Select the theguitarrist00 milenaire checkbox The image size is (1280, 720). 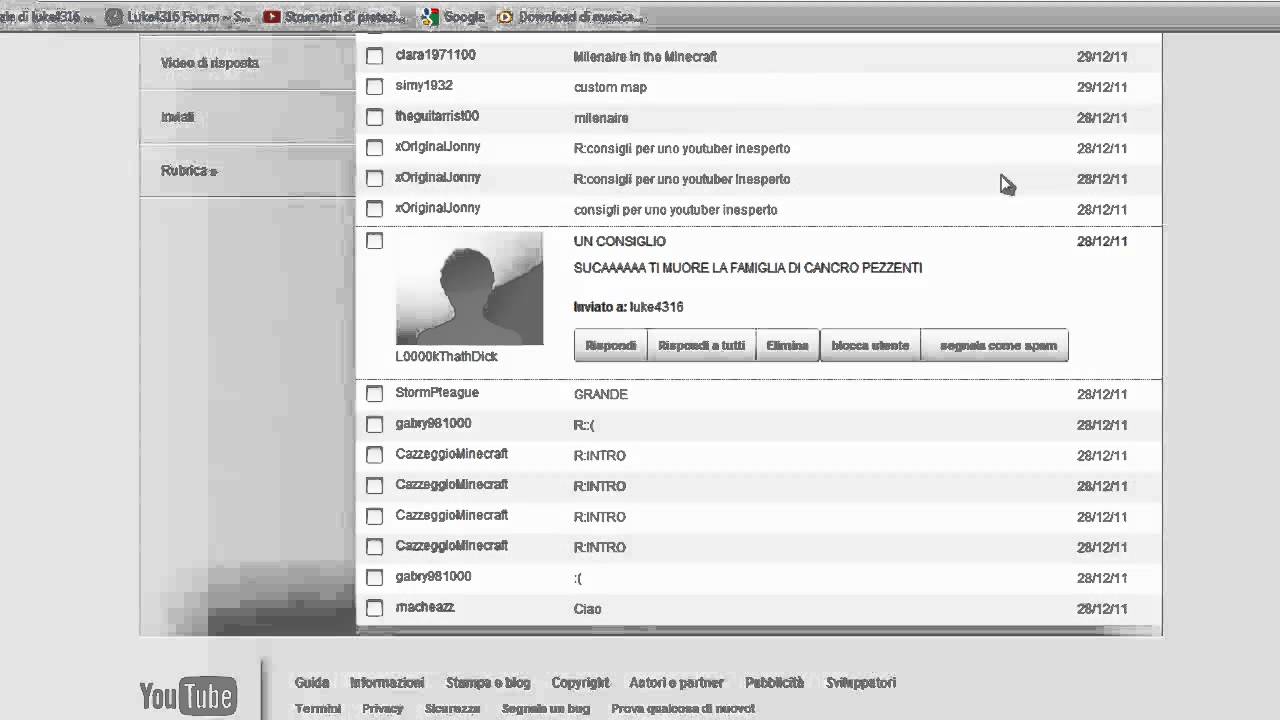point(374,117)
